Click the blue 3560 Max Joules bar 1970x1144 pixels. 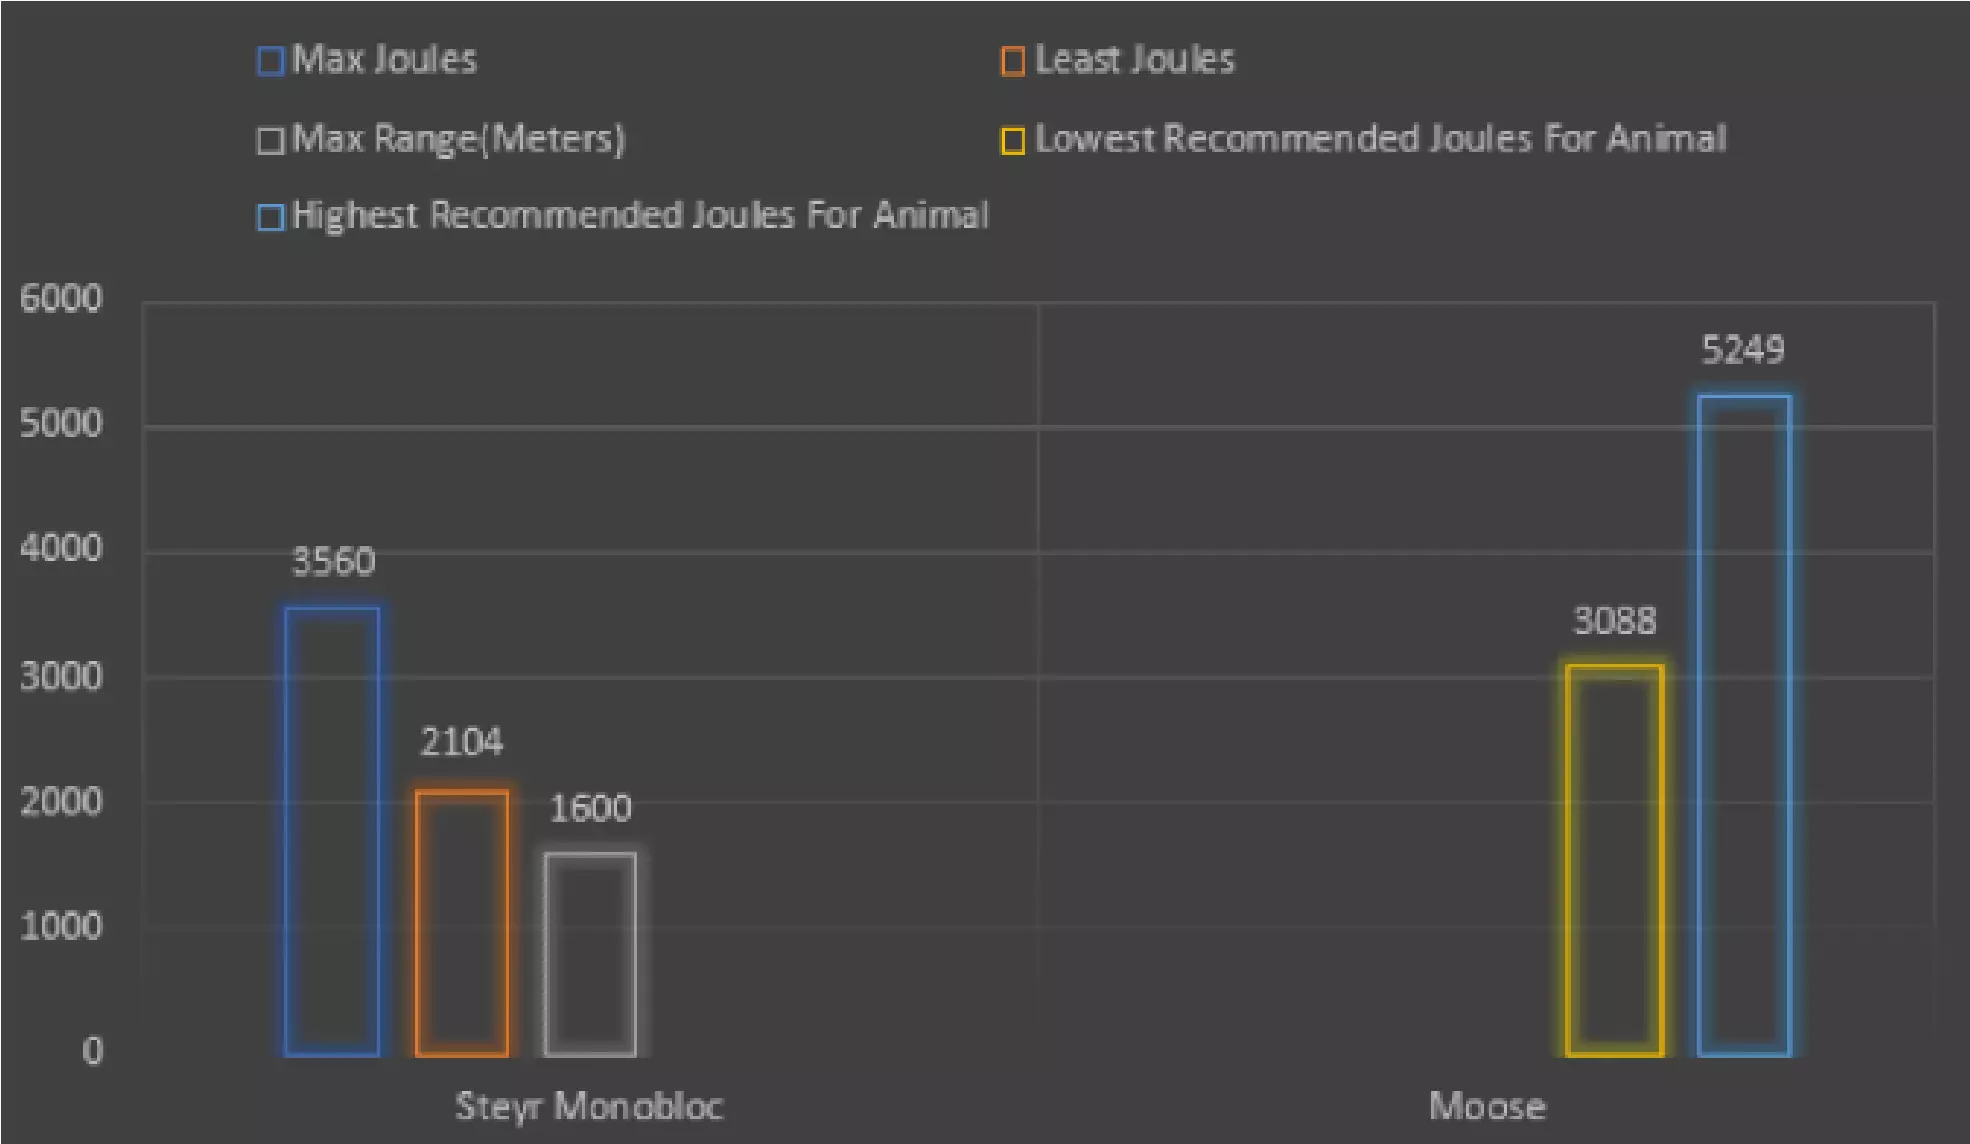pyautogui.click(x=332, y=830)
